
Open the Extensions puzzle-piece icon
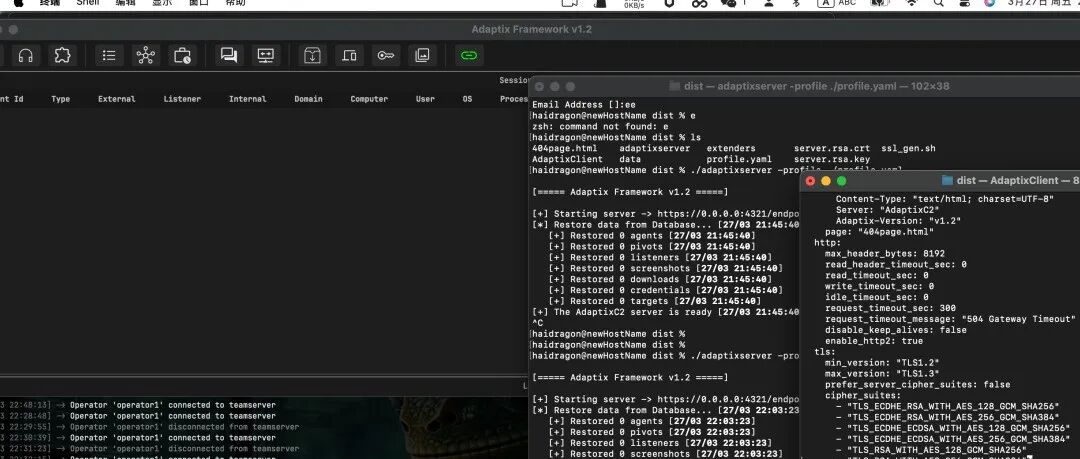click(63, 56)
